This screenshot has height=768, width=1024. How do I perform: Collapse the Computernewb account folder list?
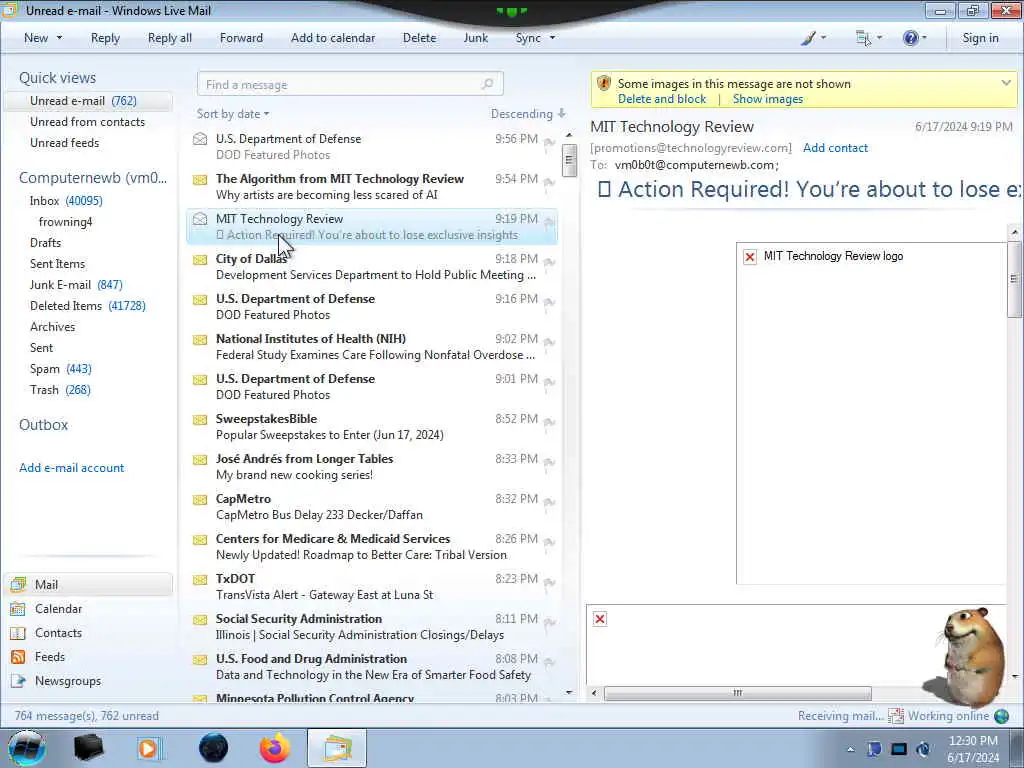tap(93, 178)
